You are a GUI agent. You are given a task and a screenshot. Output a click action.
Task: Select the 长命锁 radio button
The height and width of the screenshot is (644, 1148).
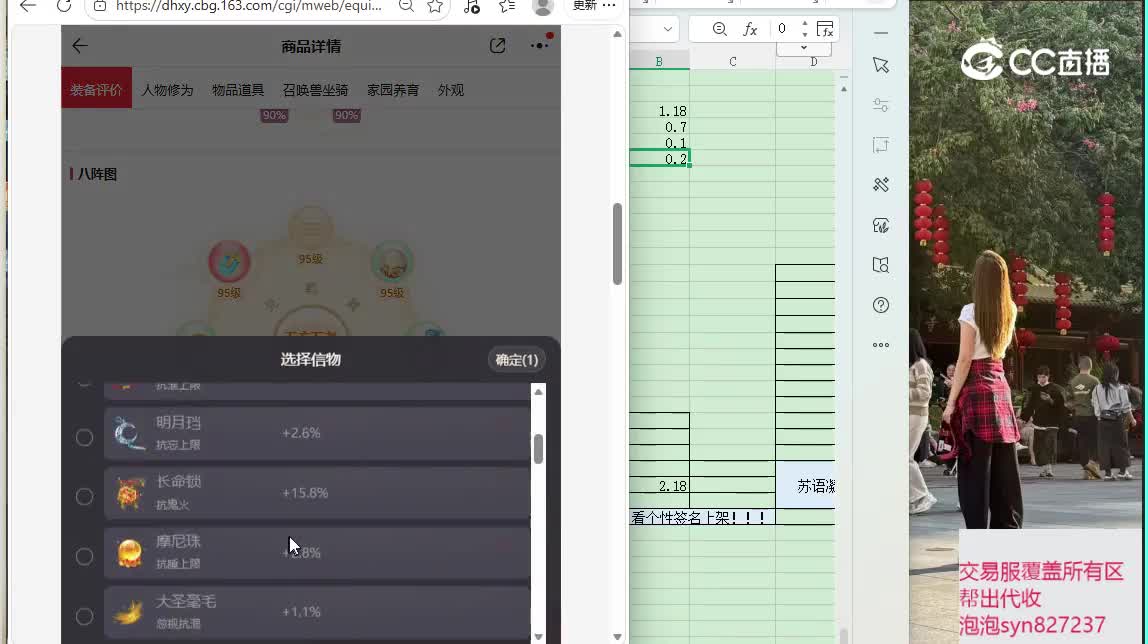click(x=84, y=496)
